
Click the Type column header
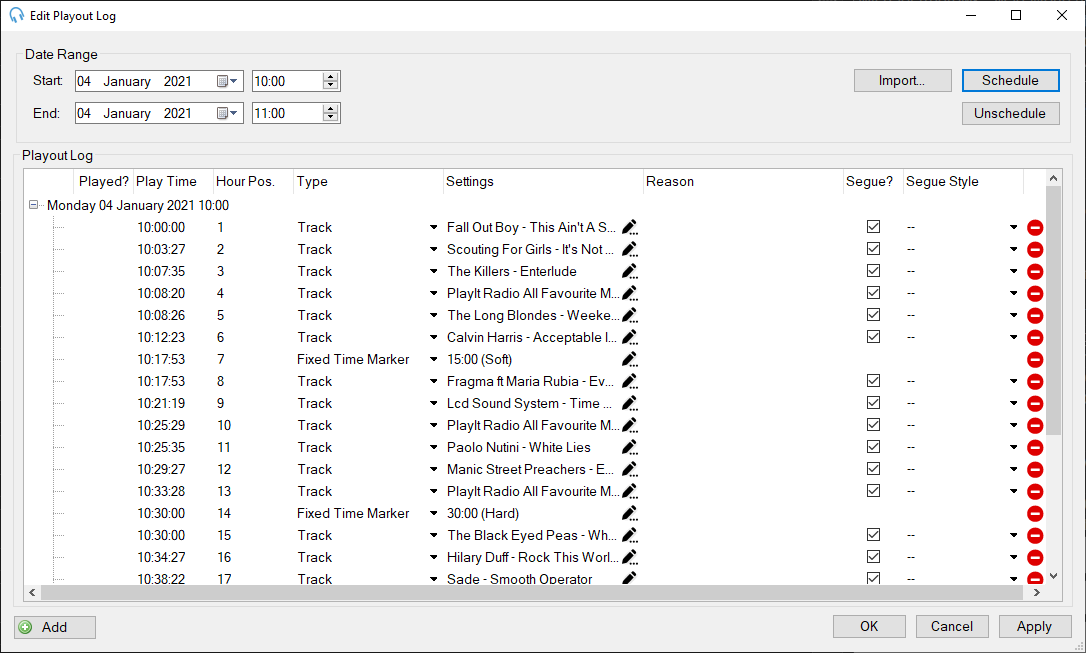[368, 181]
